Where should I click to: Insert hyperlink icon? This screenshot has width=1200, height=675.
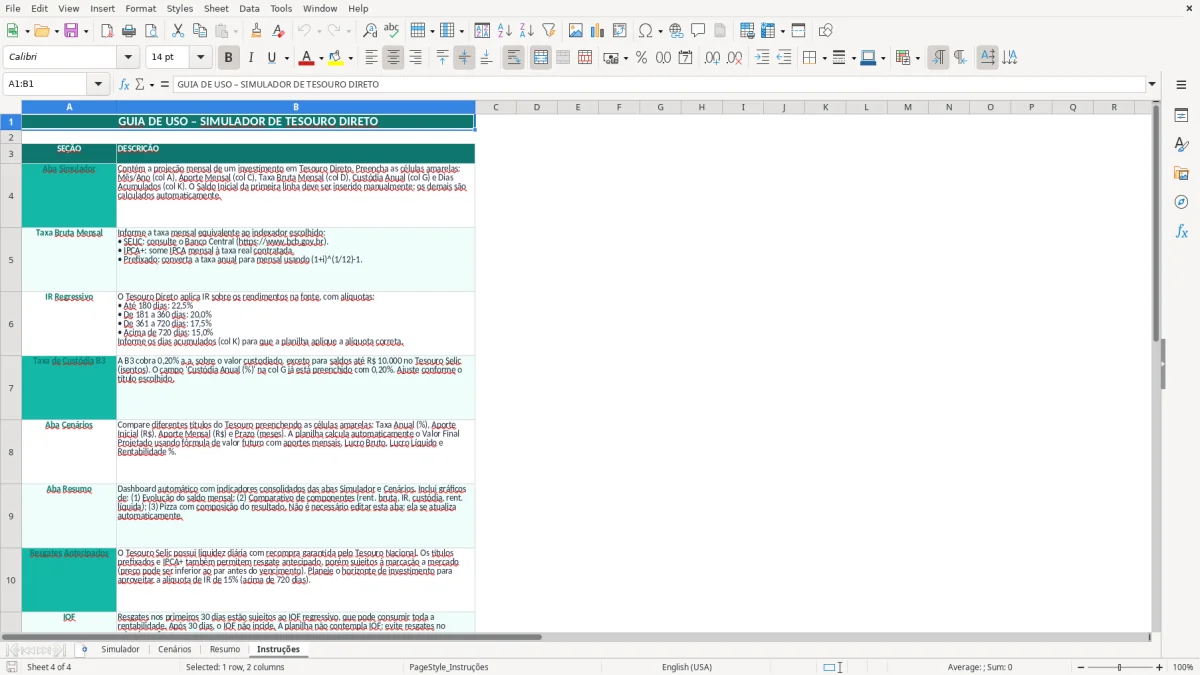(x=676, y=31)
